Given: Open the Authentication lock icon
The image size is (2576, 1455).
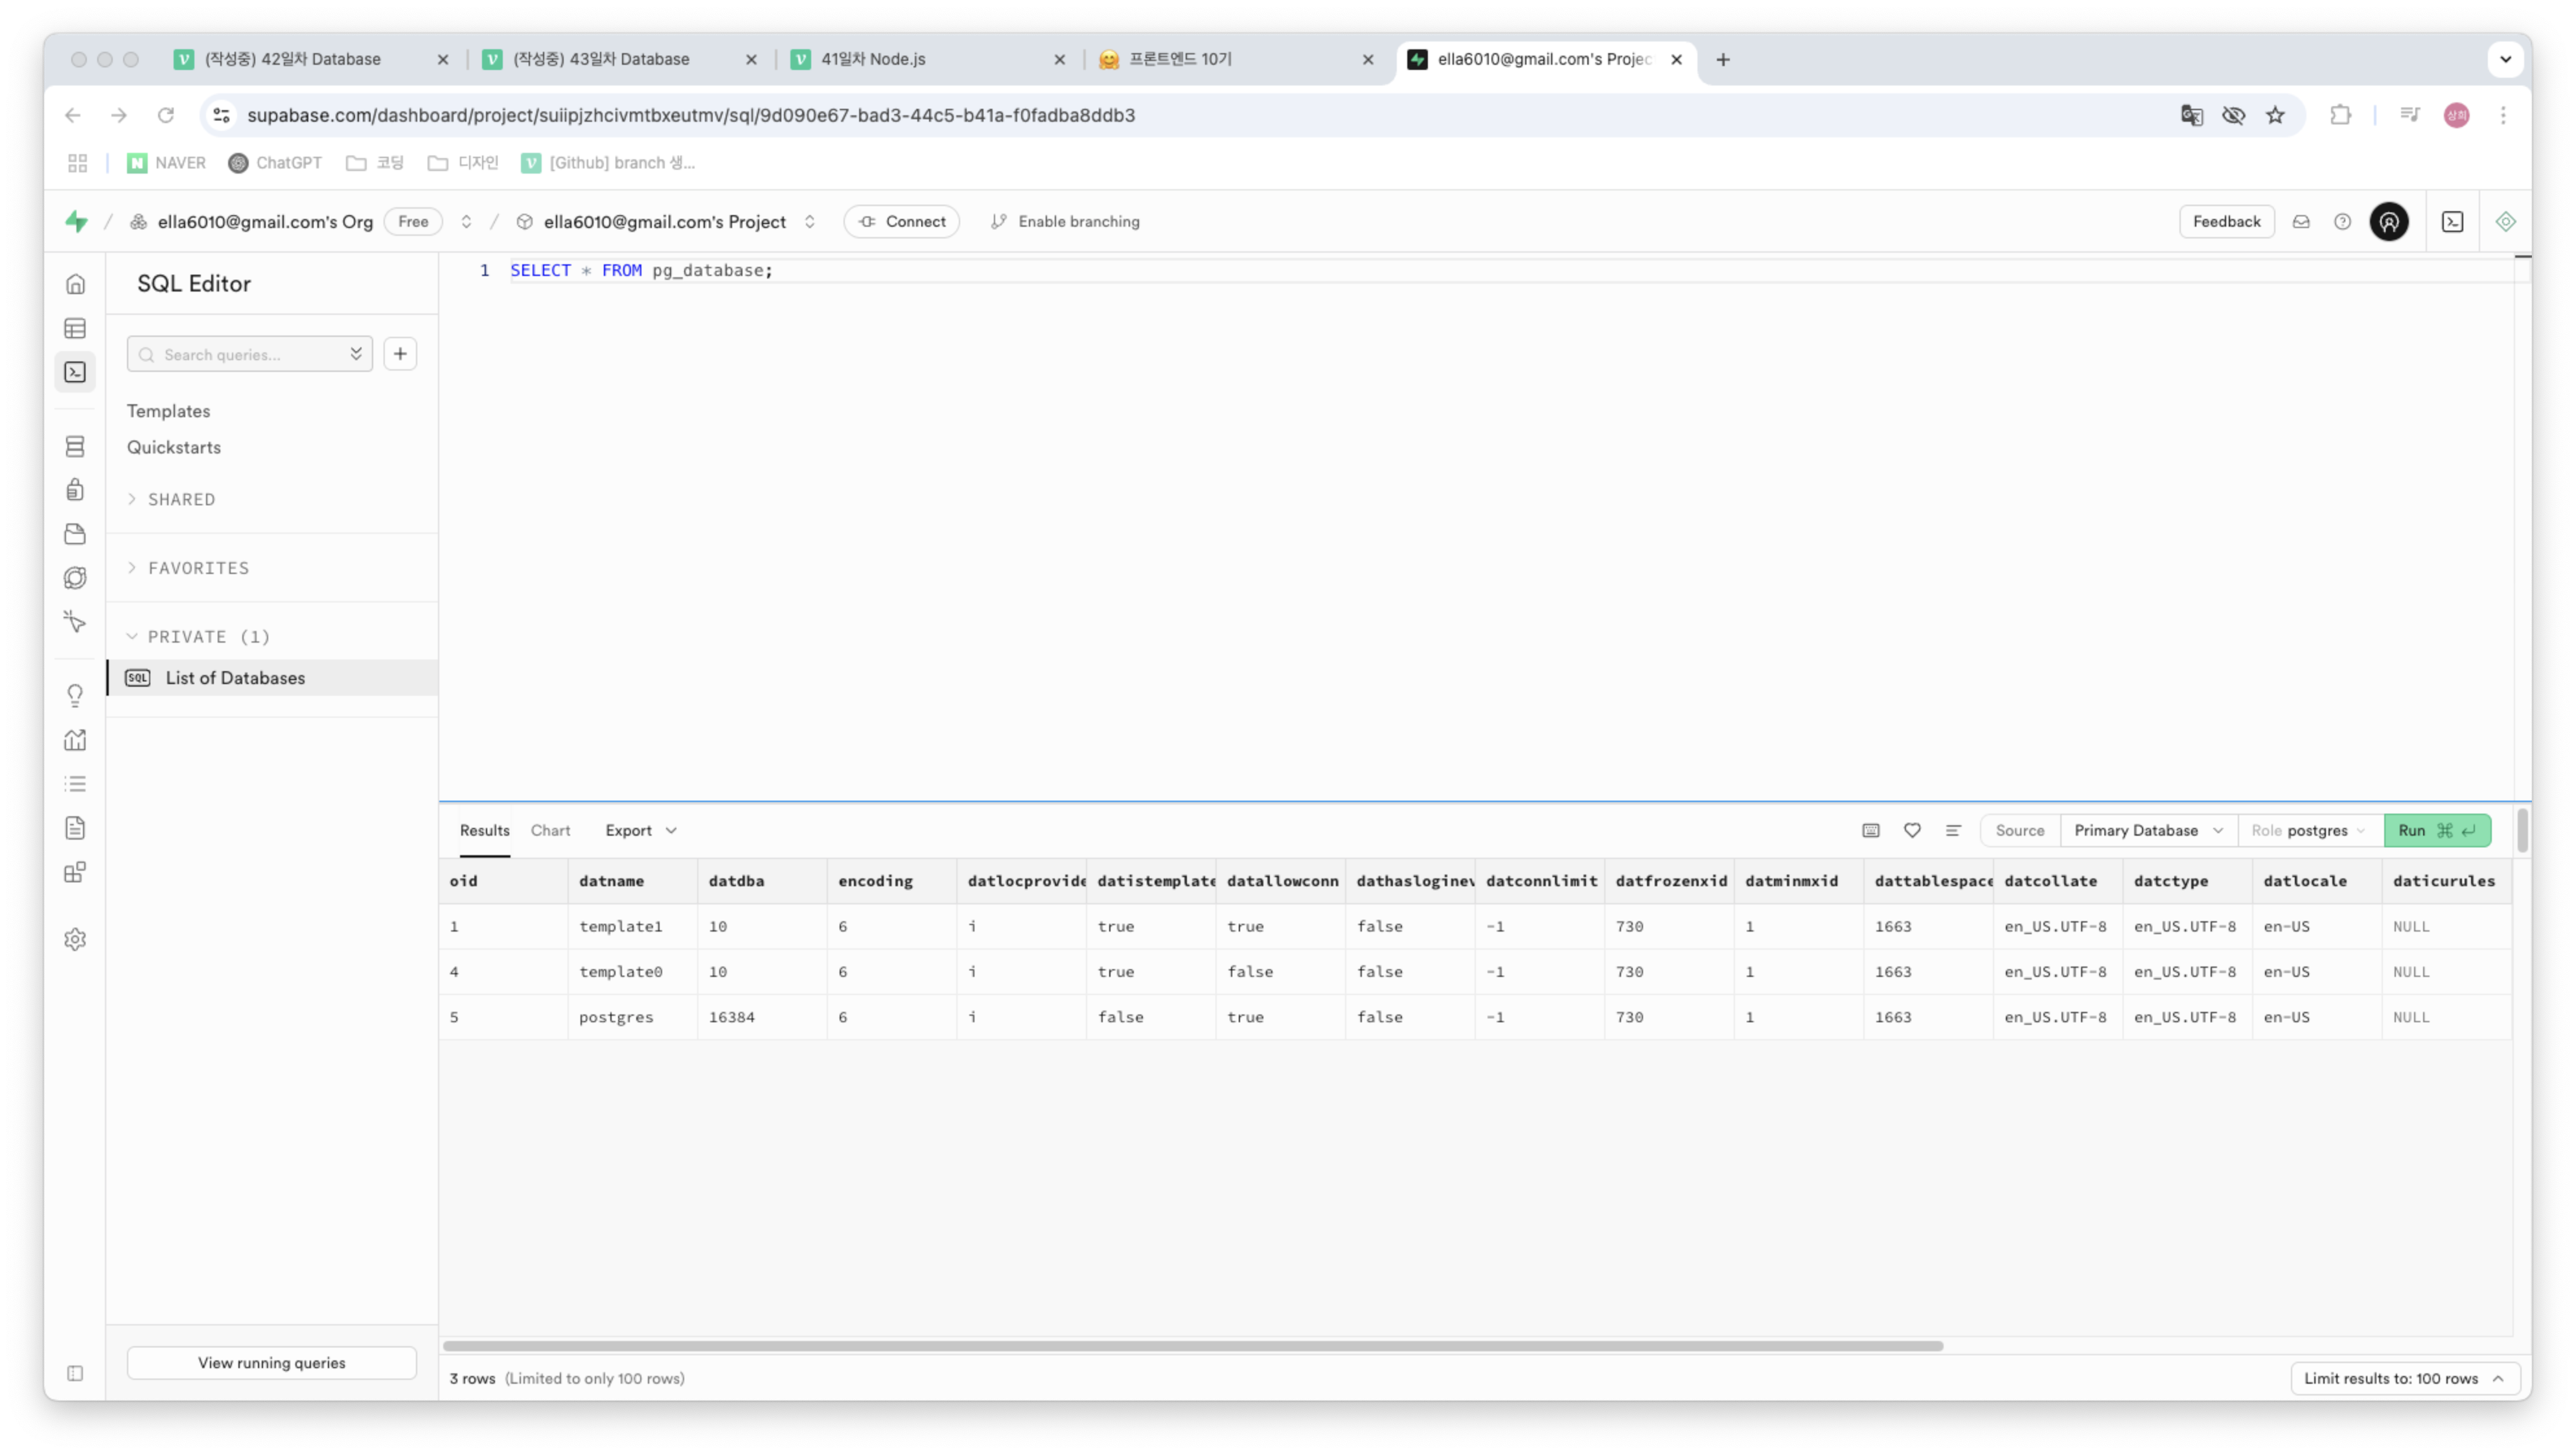Looking at the screenshot, I should [75, 490].
